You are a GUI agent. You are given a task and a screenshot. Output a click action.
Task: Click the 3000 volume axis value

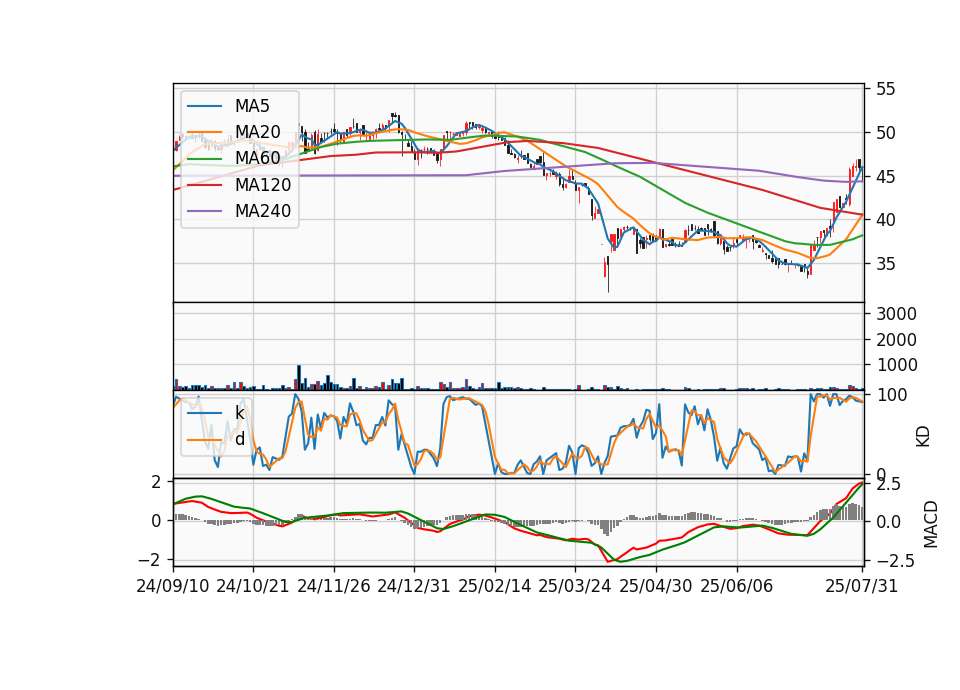click(x=896, y=314)
